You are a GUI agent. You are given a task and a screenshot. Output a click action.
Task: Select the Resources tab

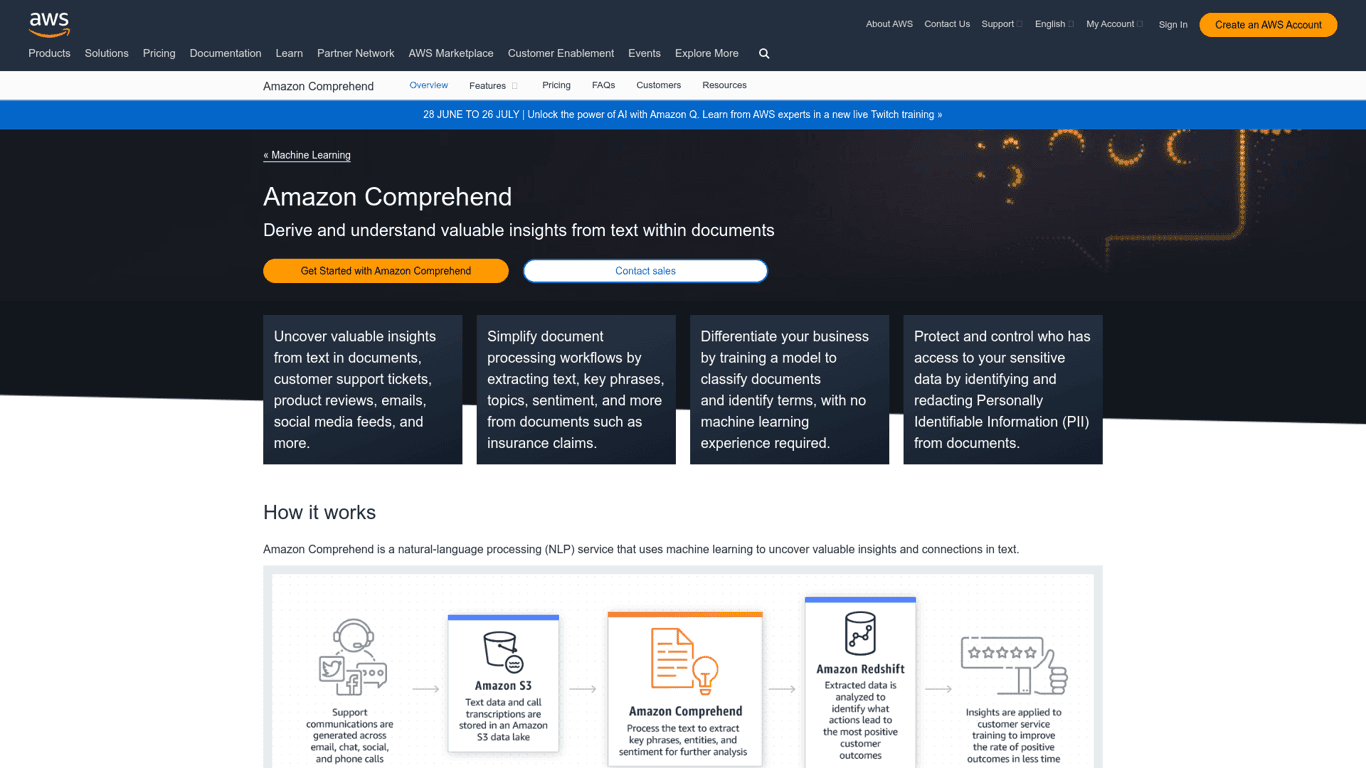724,85
